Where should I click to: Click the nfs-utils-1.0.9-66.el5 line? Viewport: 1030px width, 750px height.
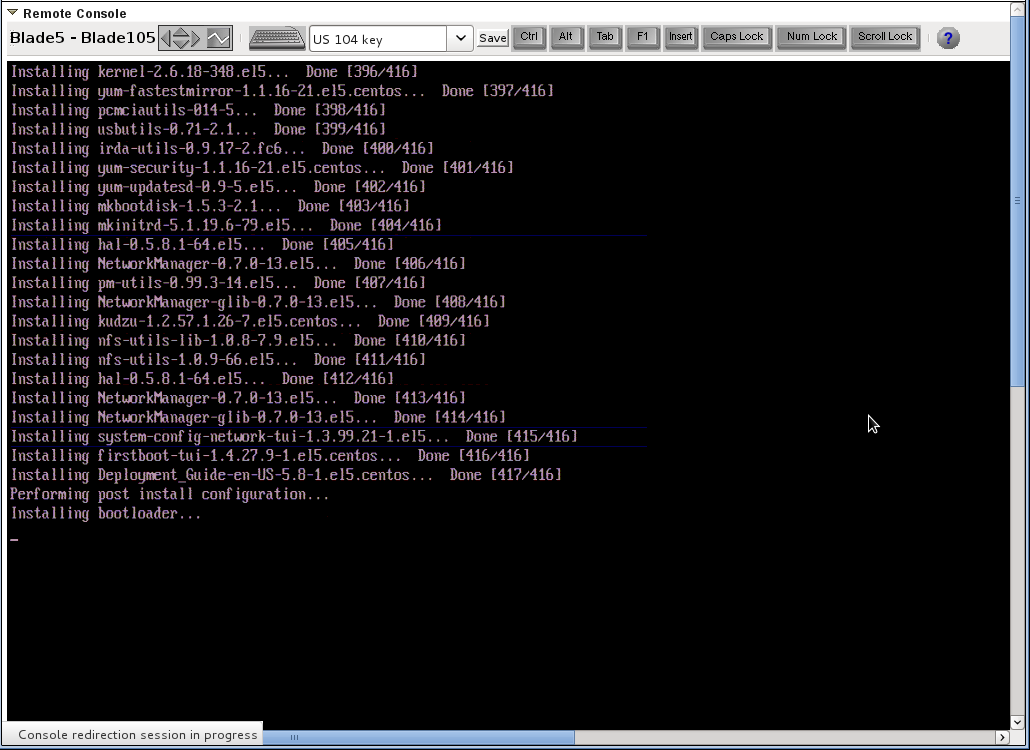coord(218,360)
